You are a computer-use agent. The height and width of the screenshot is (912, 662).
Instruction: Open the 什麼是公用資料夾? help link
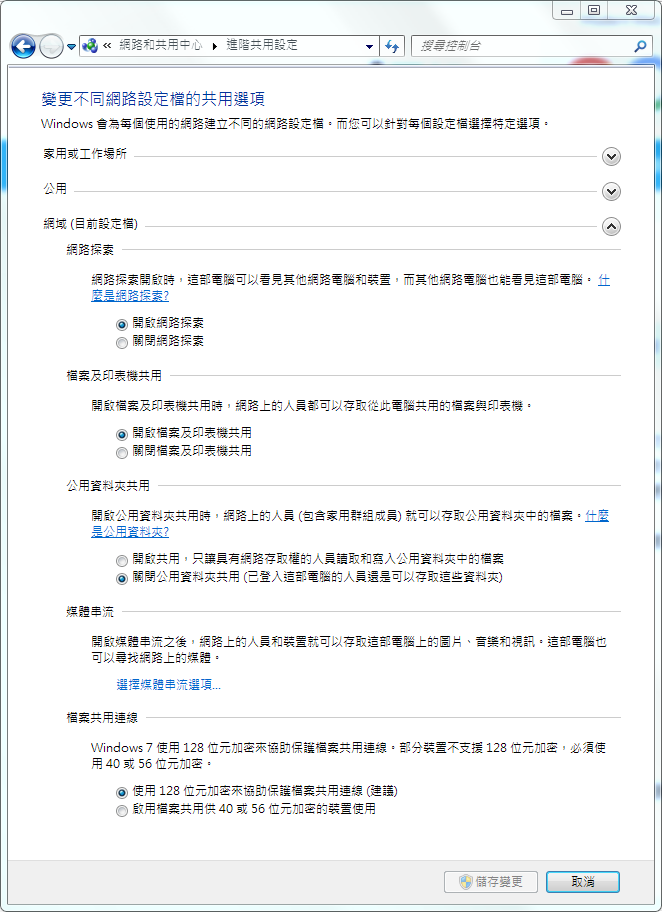point(130,532)
